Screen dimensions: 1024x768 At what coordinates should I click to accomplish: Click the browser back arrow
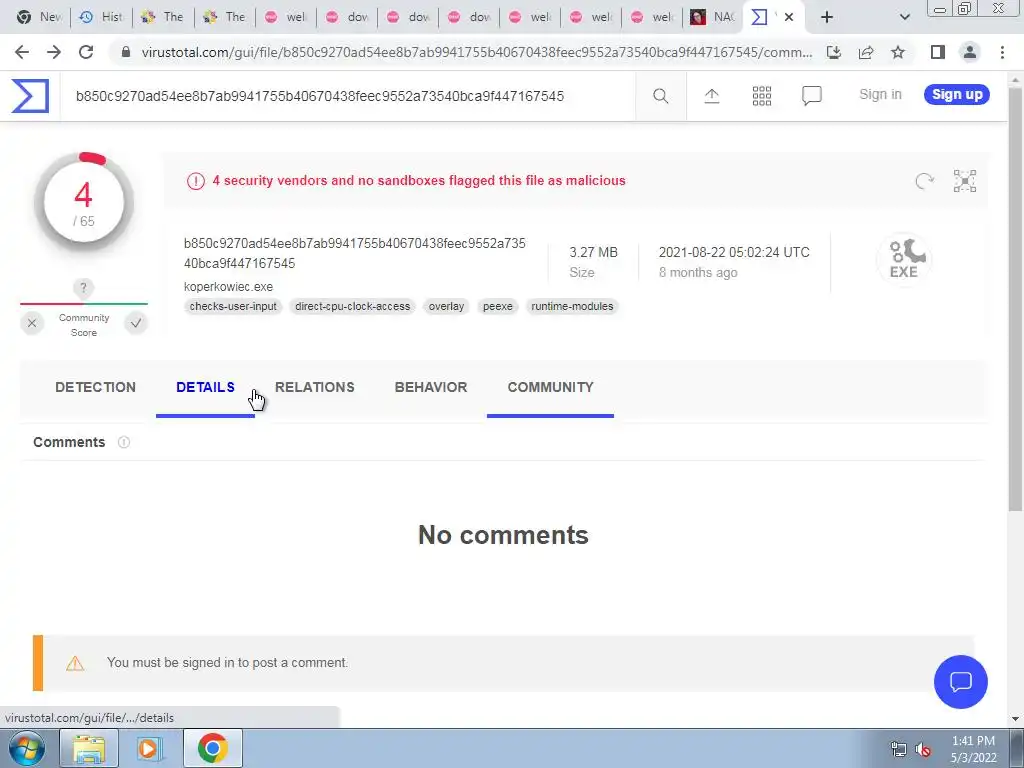22,52
